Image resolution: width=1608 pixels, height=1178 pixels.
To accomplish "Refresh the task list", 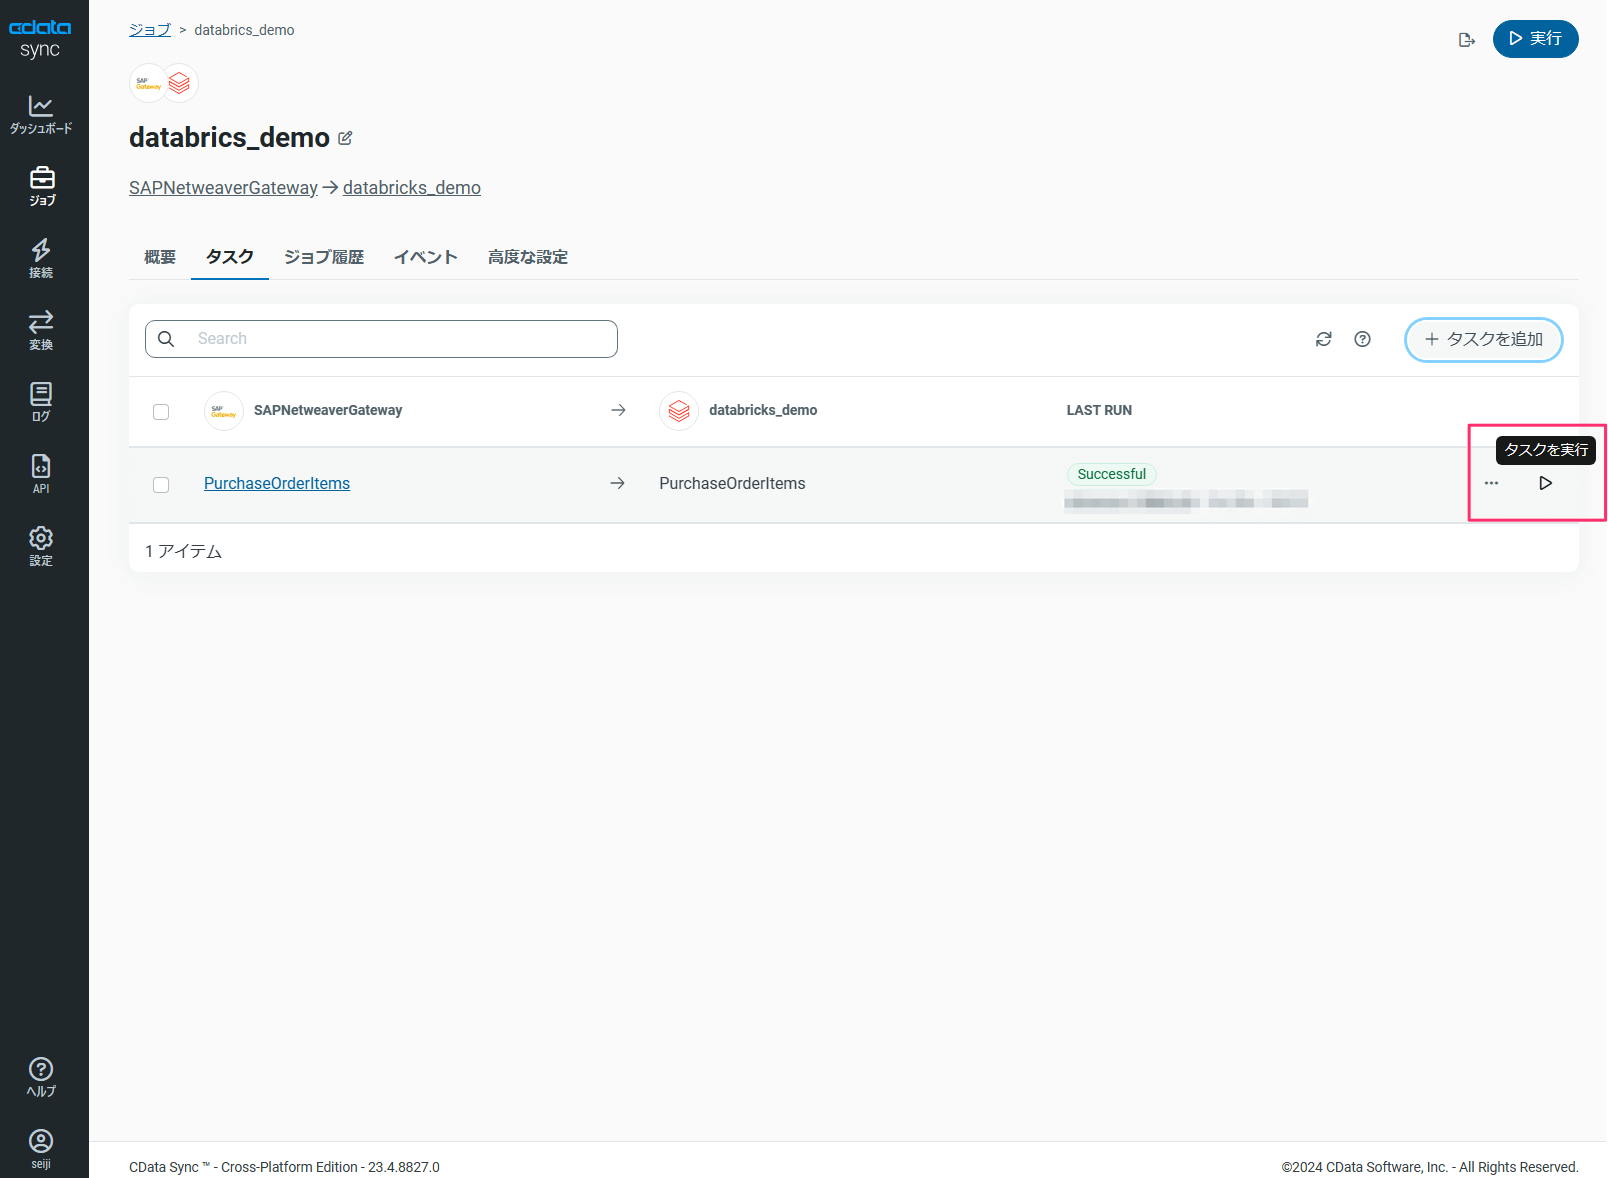I will [x=1324, y=339].
